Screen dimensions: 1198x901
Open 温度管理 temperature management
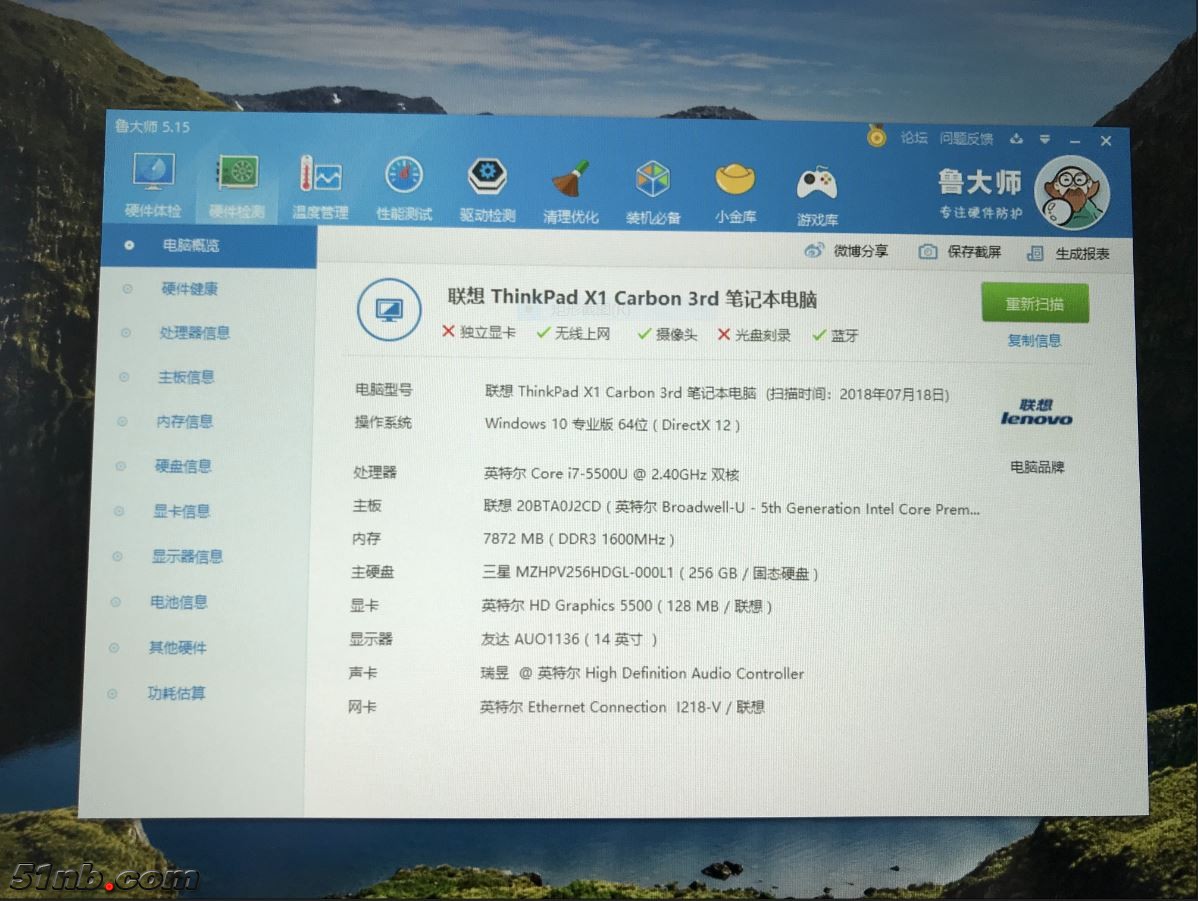tap(320, 187)
